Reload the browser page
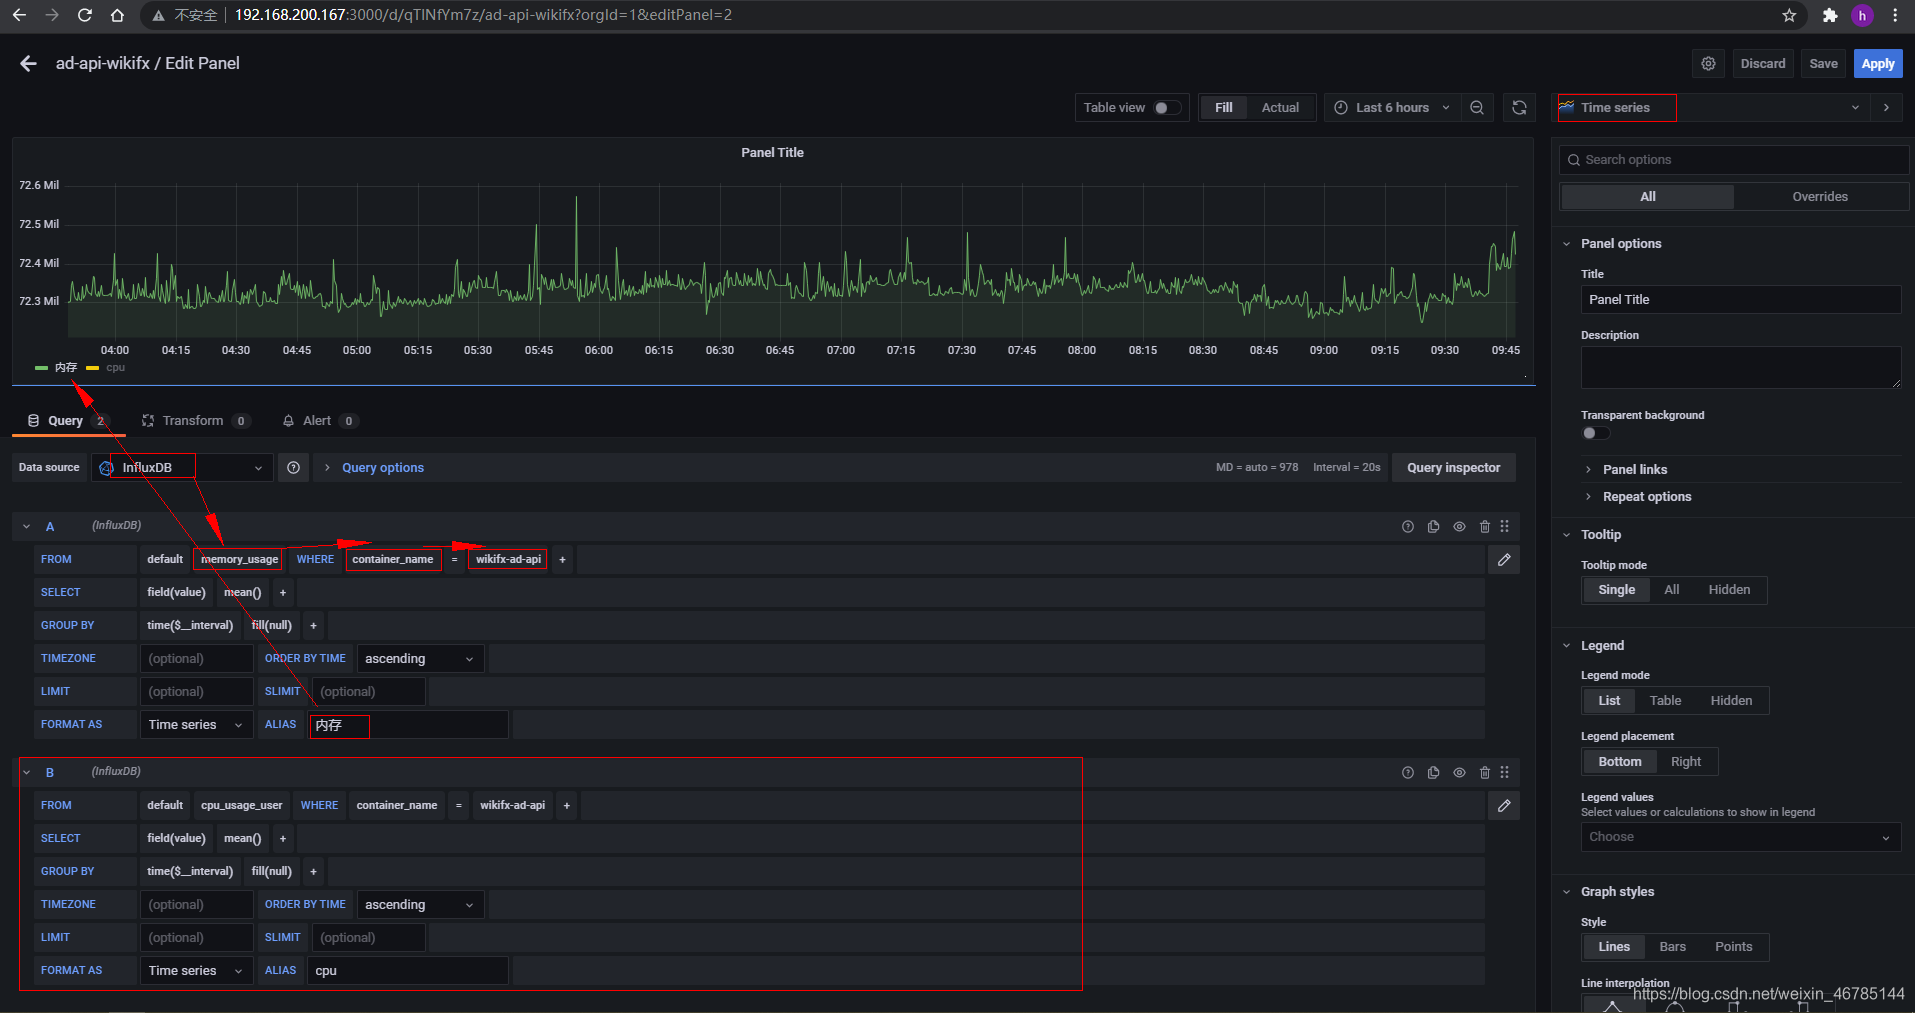This screenshot has width=1915, height=1013. point(85,15)
